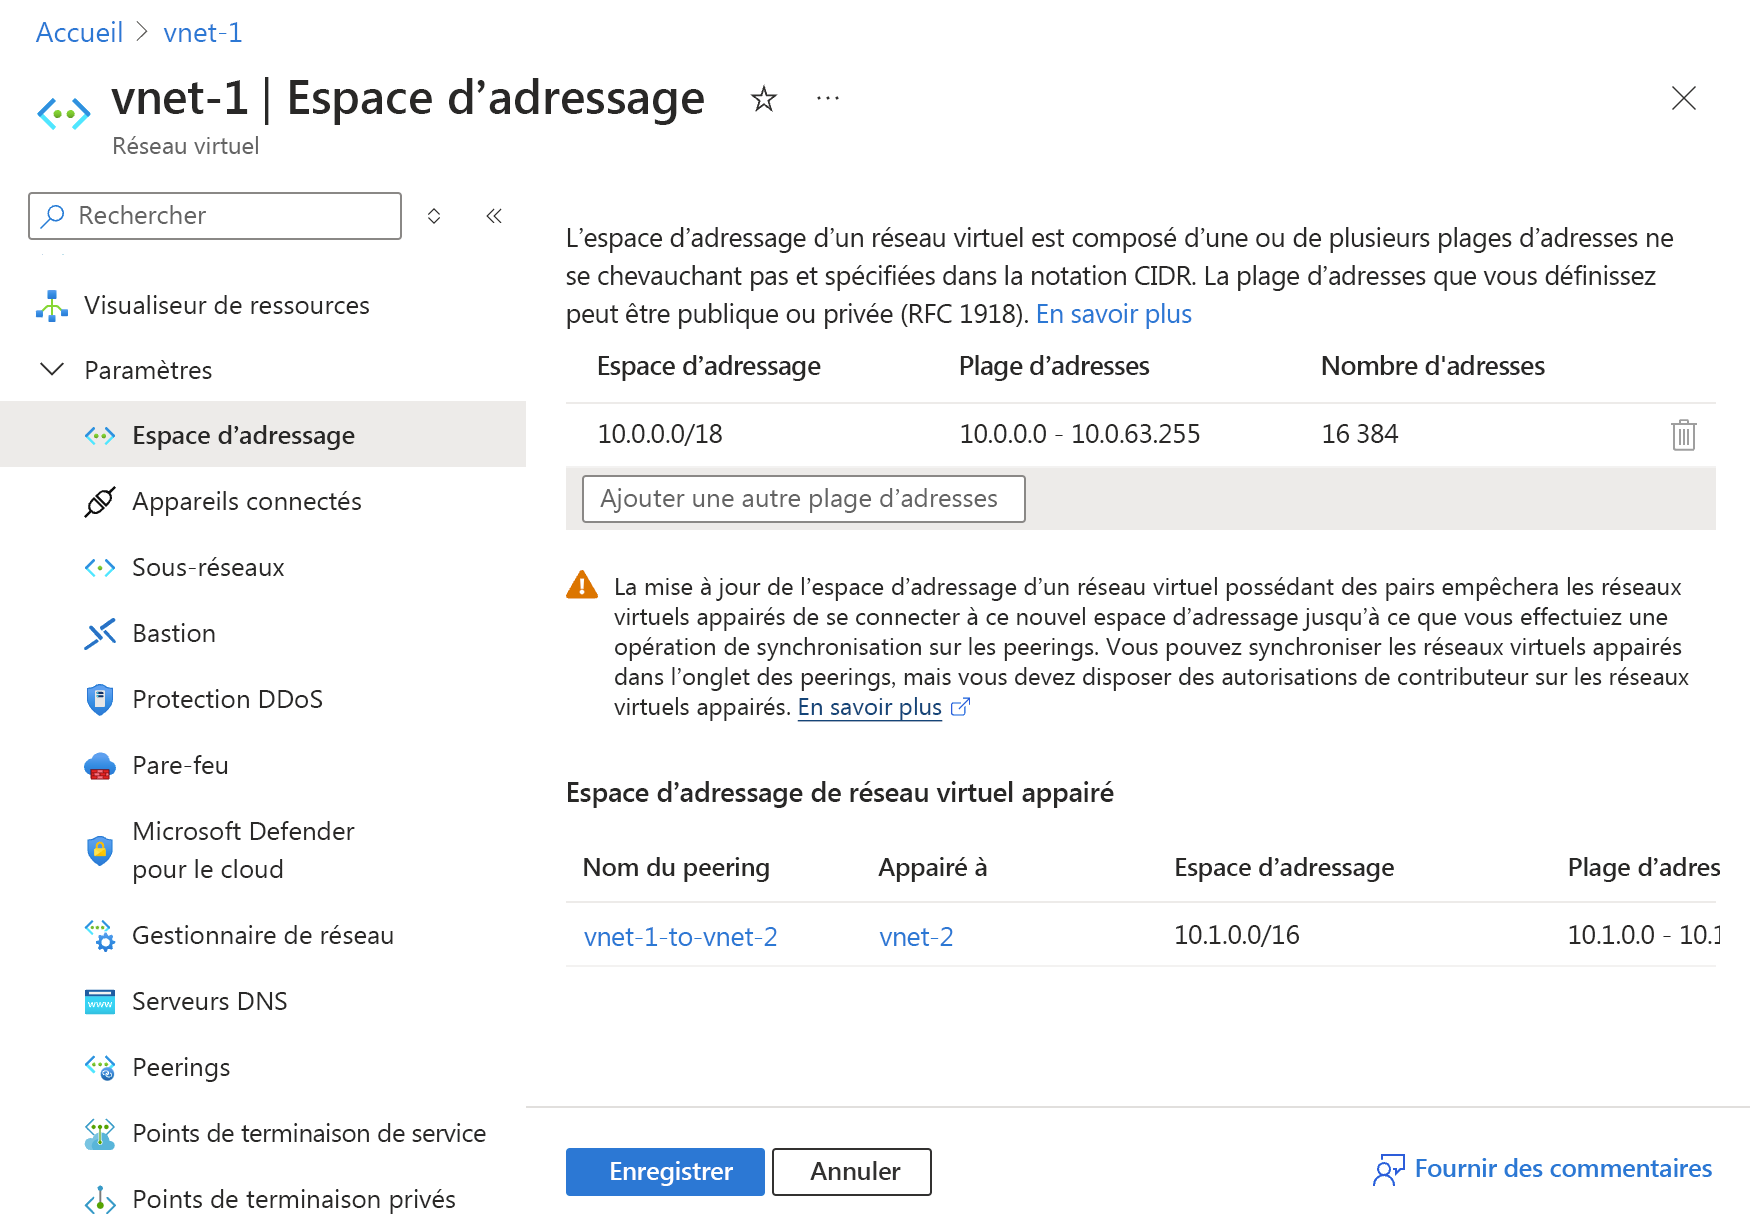Select the Sous-réseaux icon
1750x1232 pixels.
100,567
